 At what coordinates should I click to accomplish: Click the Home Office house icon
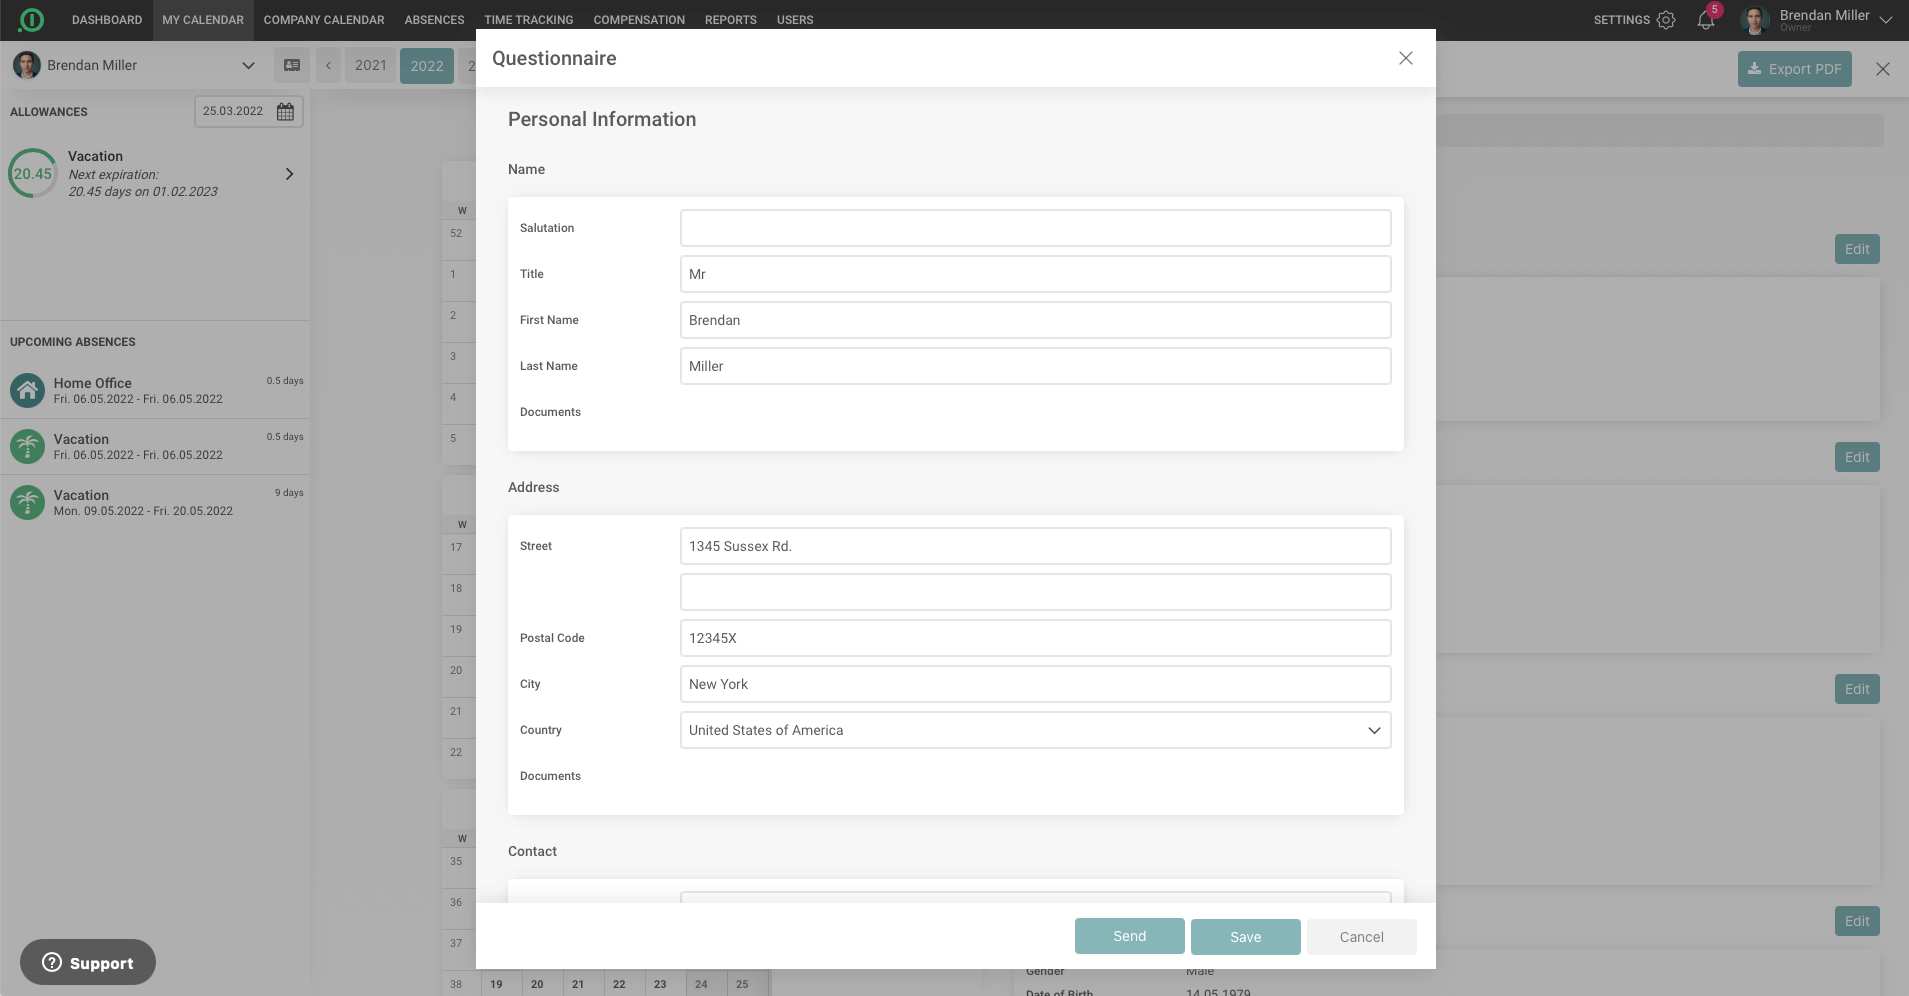tap(28, 390)
